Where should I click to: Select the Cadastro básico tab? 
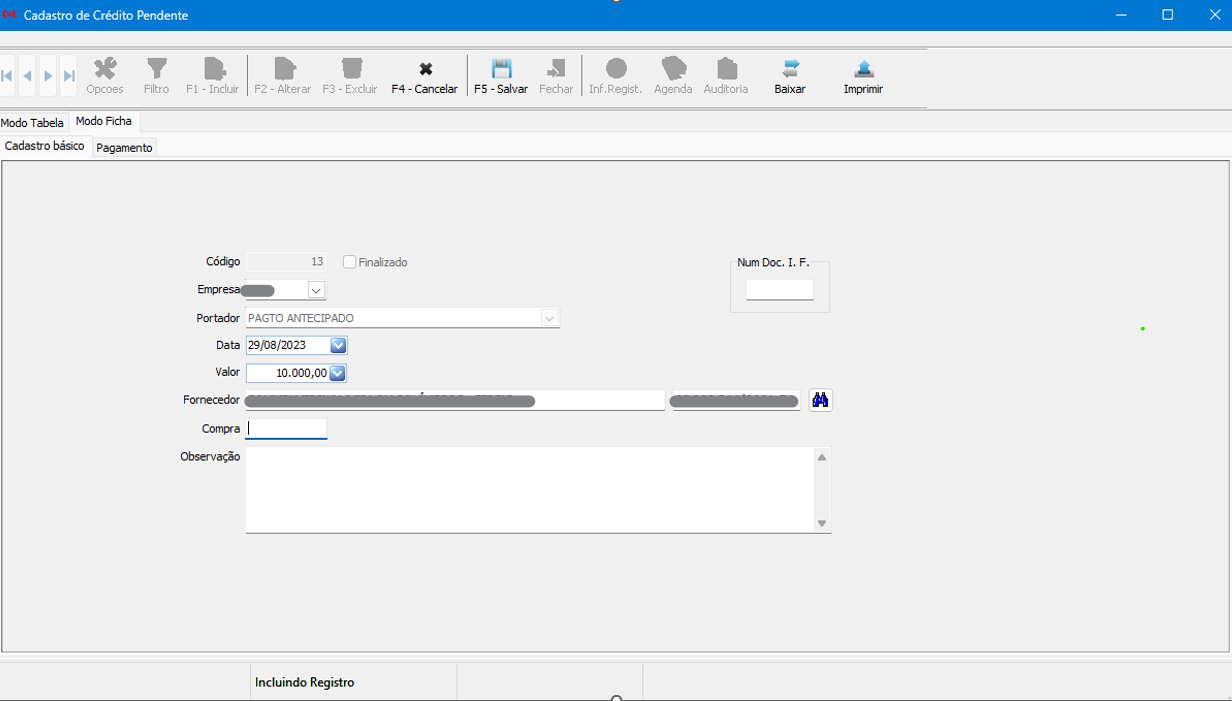click(45, 146)
